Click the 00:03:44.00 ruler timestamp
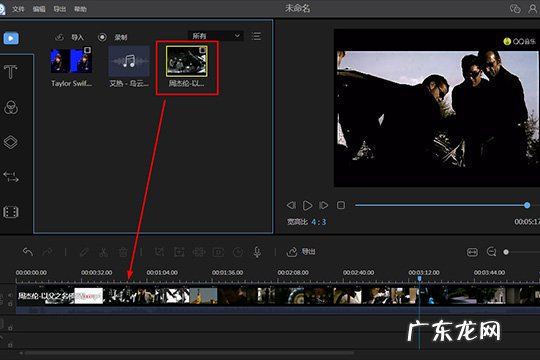Image resolution: width=540 pixels, height=360 pixels. [x=489, y=272]
